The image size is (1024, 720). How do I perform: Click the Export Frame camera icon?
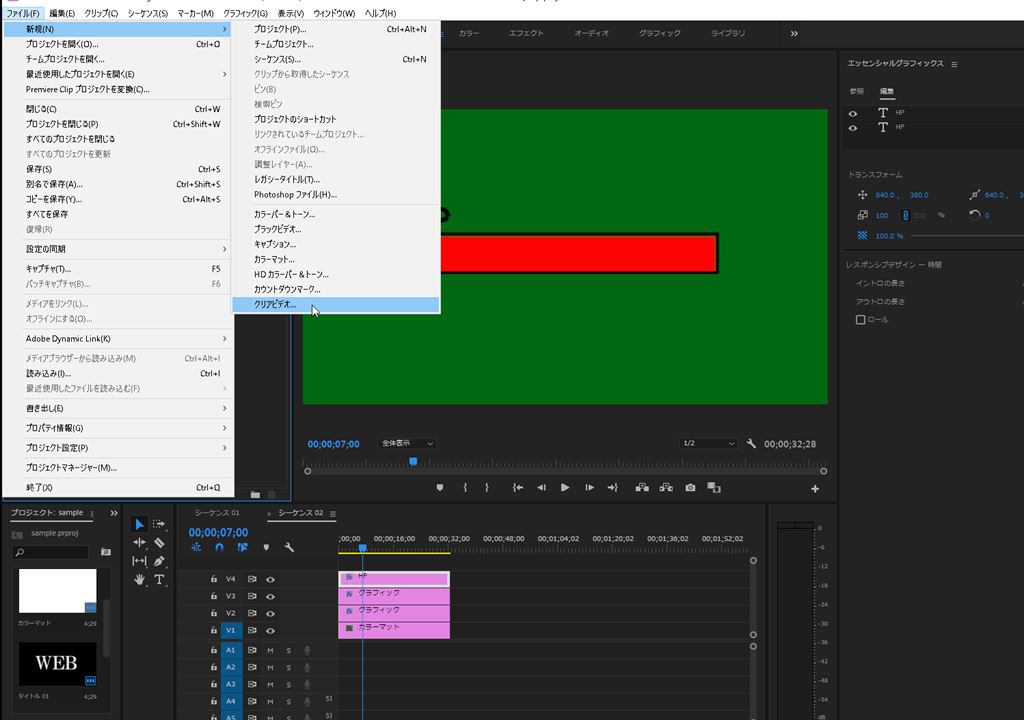[x=690, y=488]
